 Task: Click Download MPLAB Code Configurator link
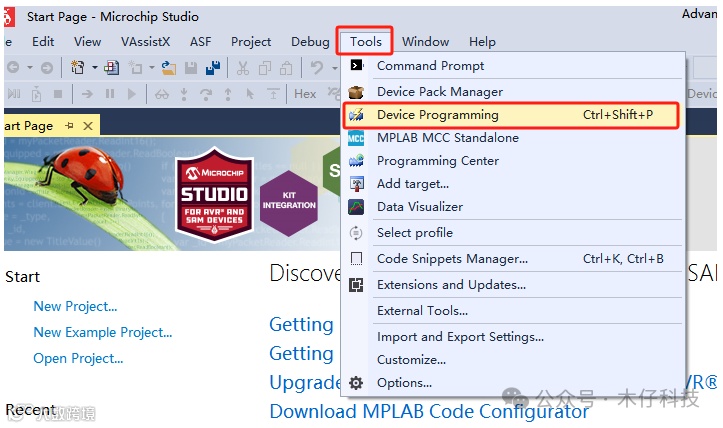point(429,411)
